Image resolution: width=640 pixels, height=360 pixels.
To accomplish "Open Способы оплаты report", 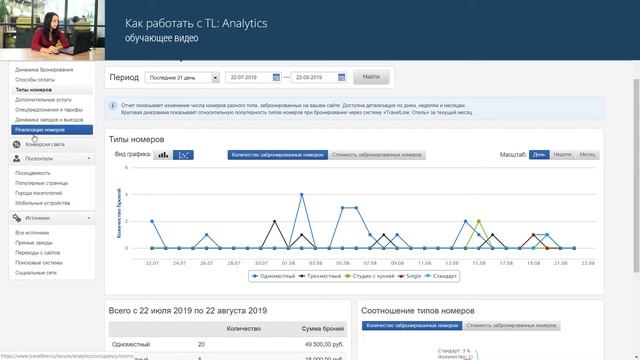I will pyautogui.click(x=35, y=80).
